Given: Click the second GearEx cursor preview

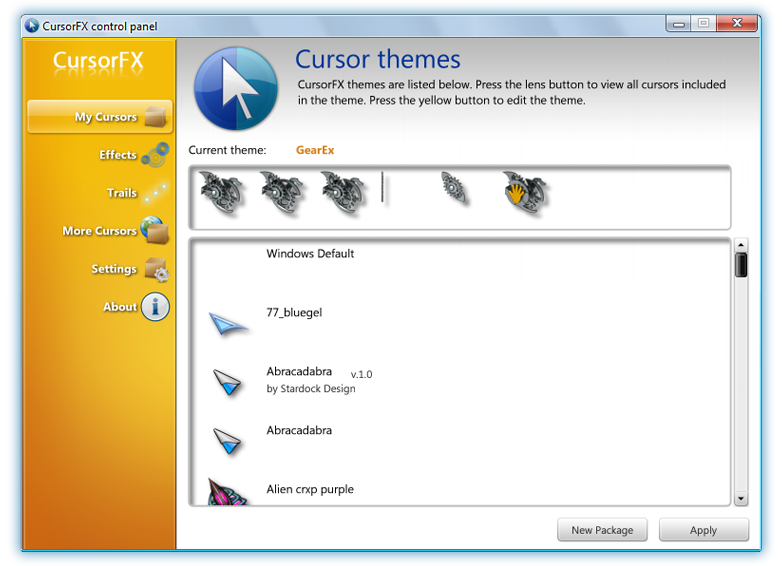Looking at the screenshot, I should (x=282, y=192).
